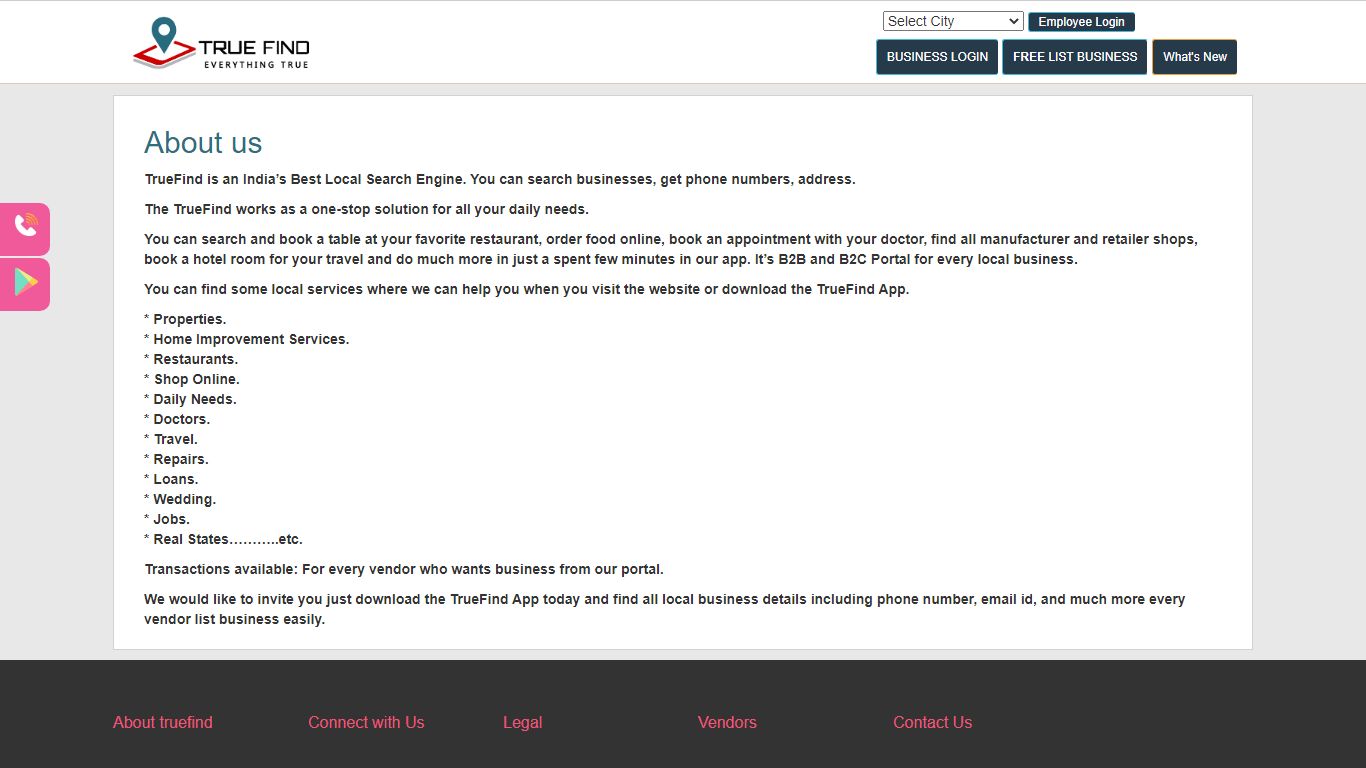Click the "* Jobs." list entry

[167, 519]
